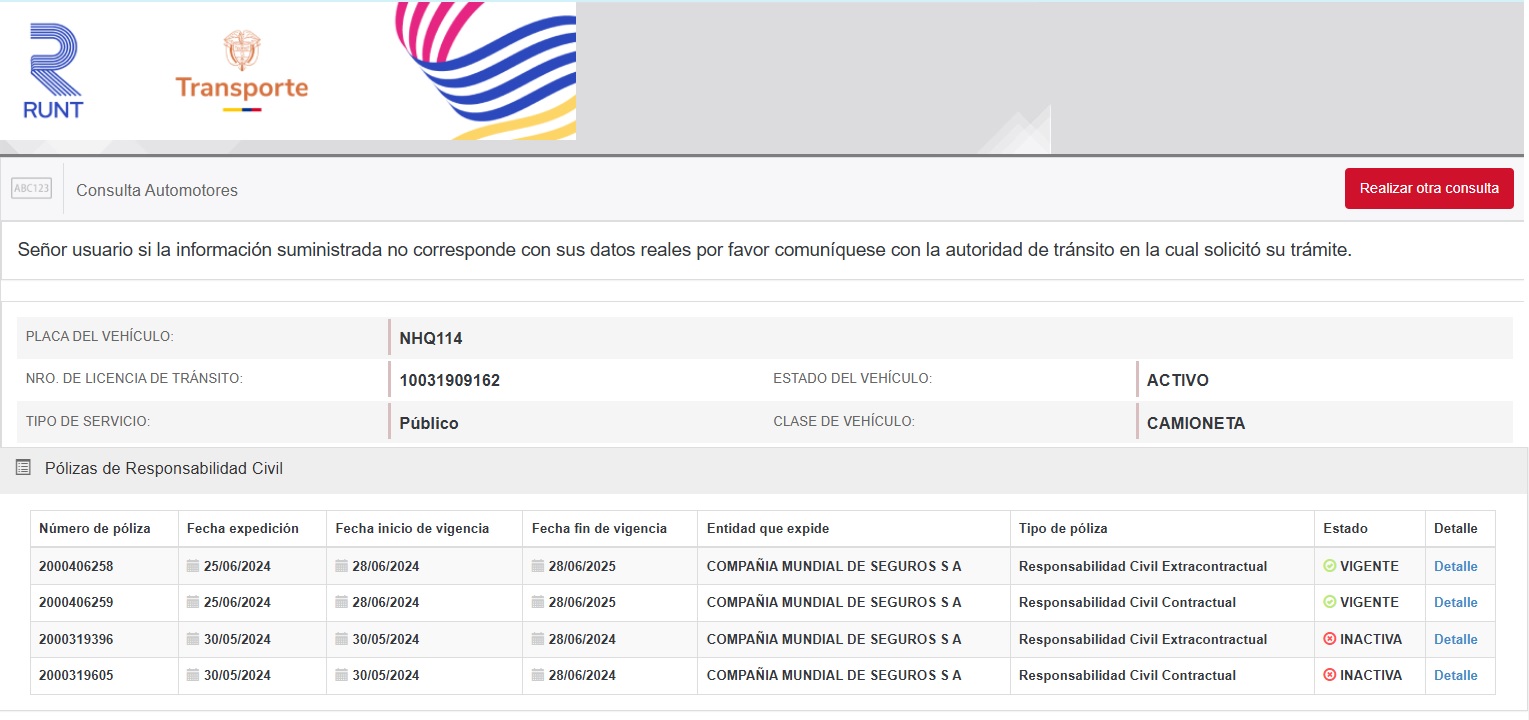Screen dimensions: 1529x720
Task: Select the plate value NHQ114
Action: click(431, 338)
